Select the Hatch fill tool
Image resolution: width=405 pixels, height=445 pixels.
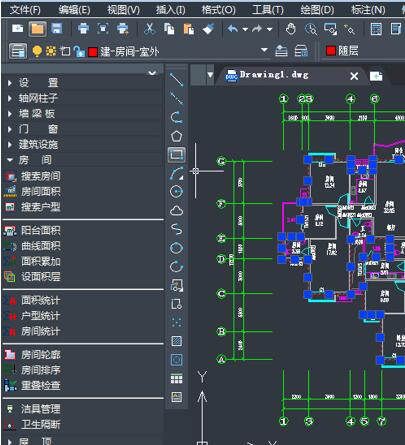(176, 341)
